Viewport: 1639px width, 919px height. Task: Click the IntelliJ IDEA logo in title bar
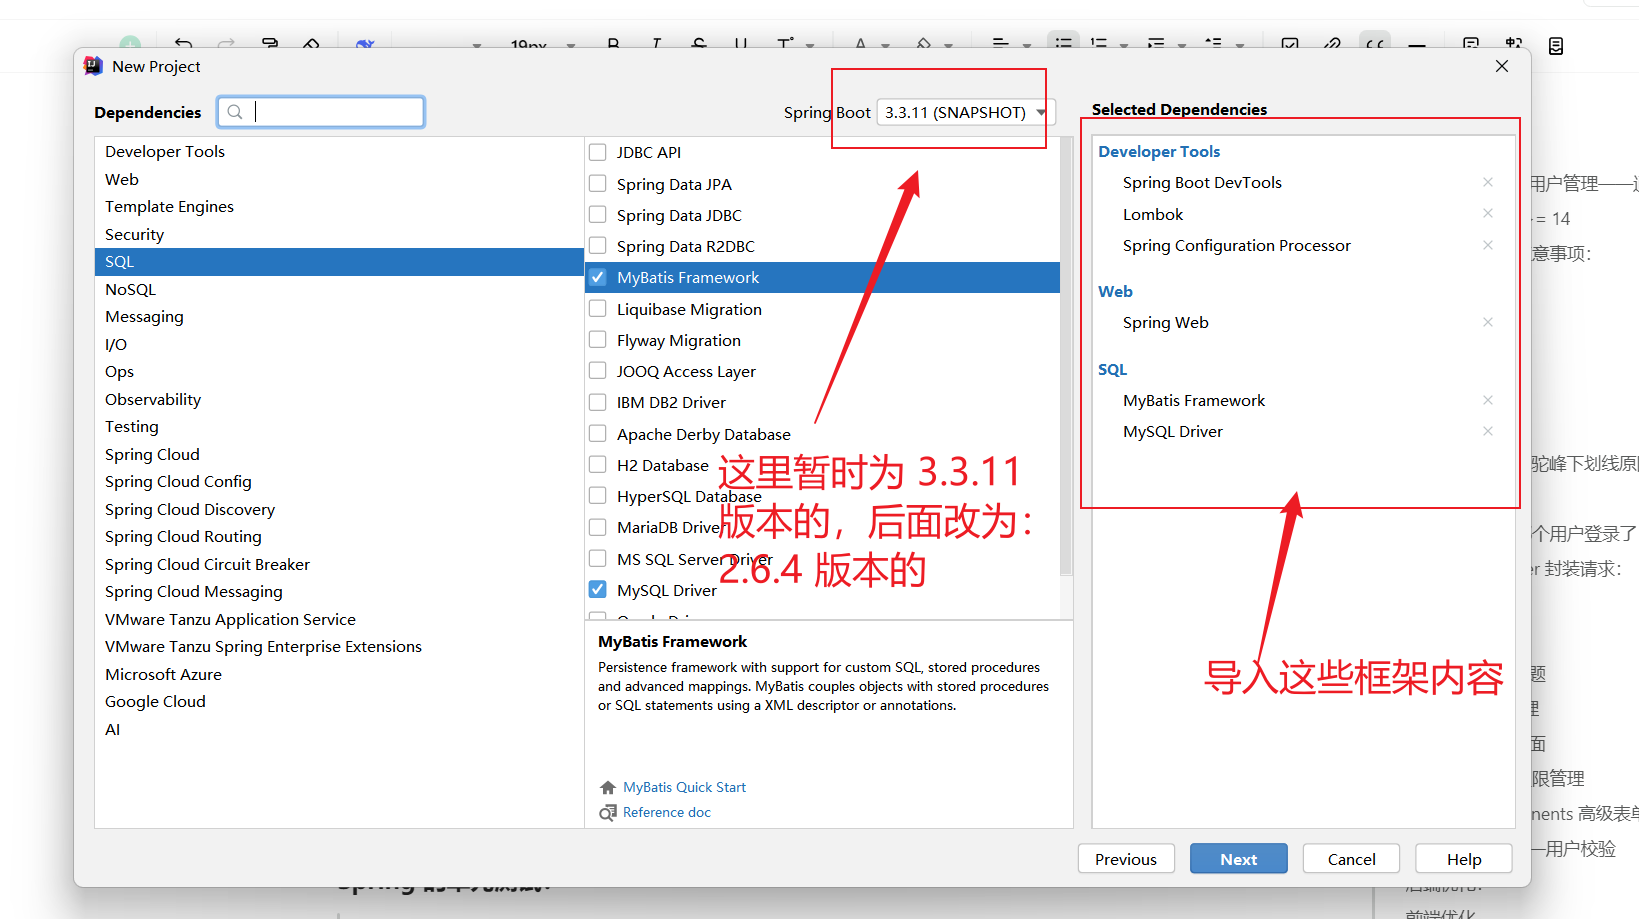click(x=93, y=66)
